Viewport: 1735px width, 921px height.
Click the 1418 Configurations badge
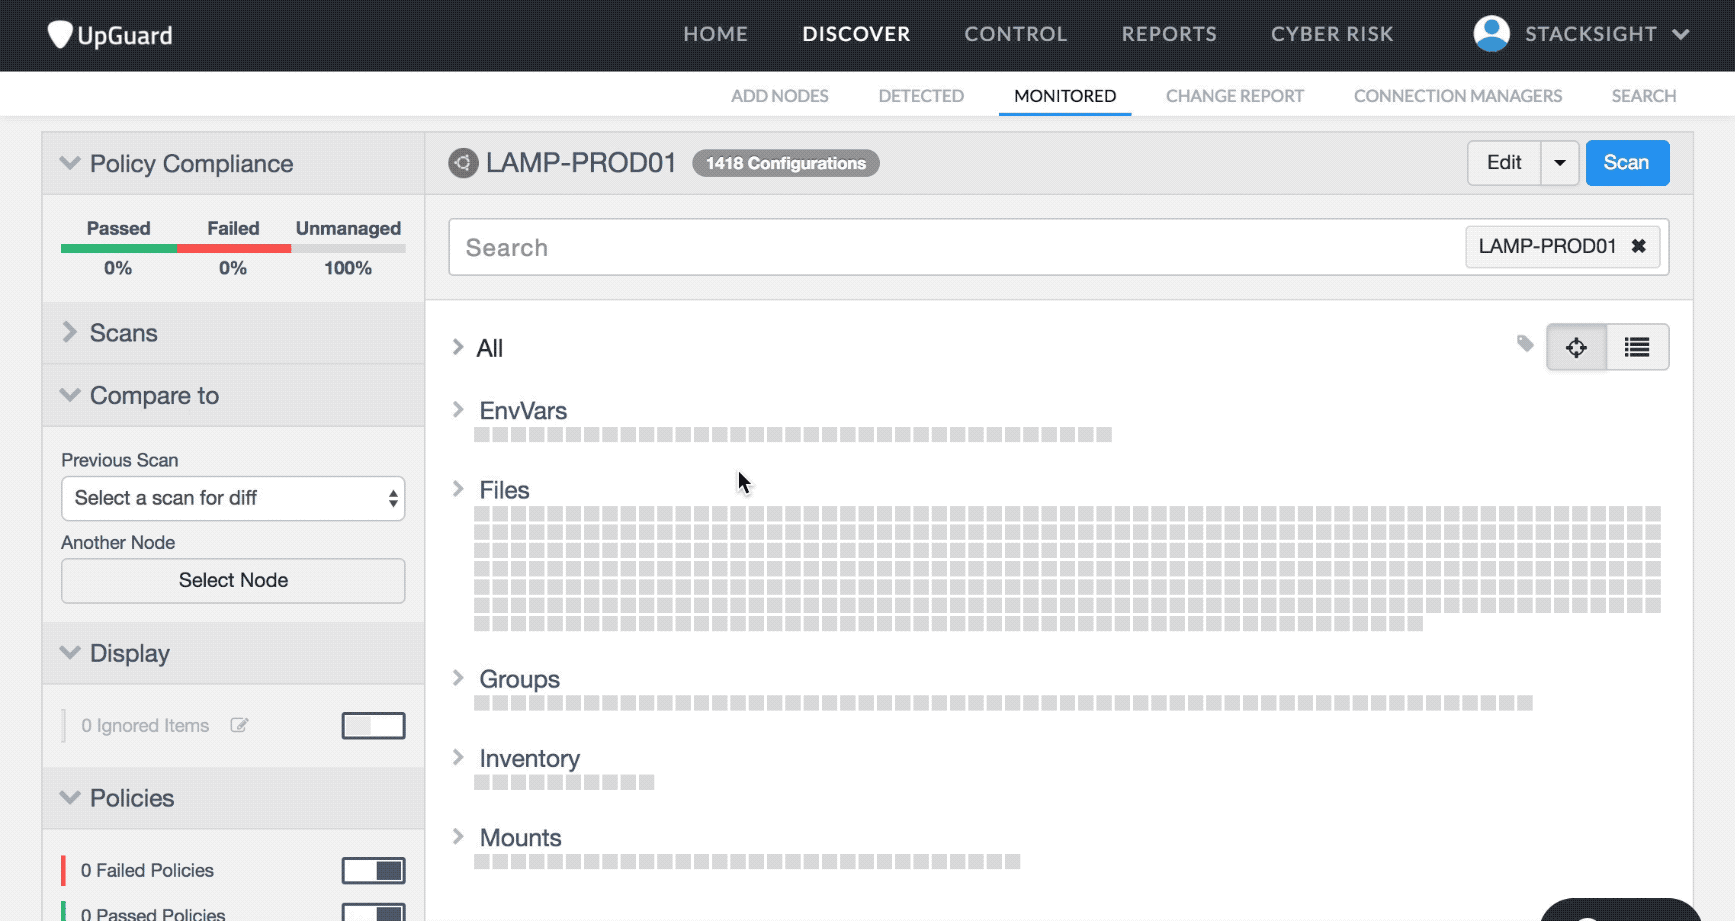(x=786, y=163)
